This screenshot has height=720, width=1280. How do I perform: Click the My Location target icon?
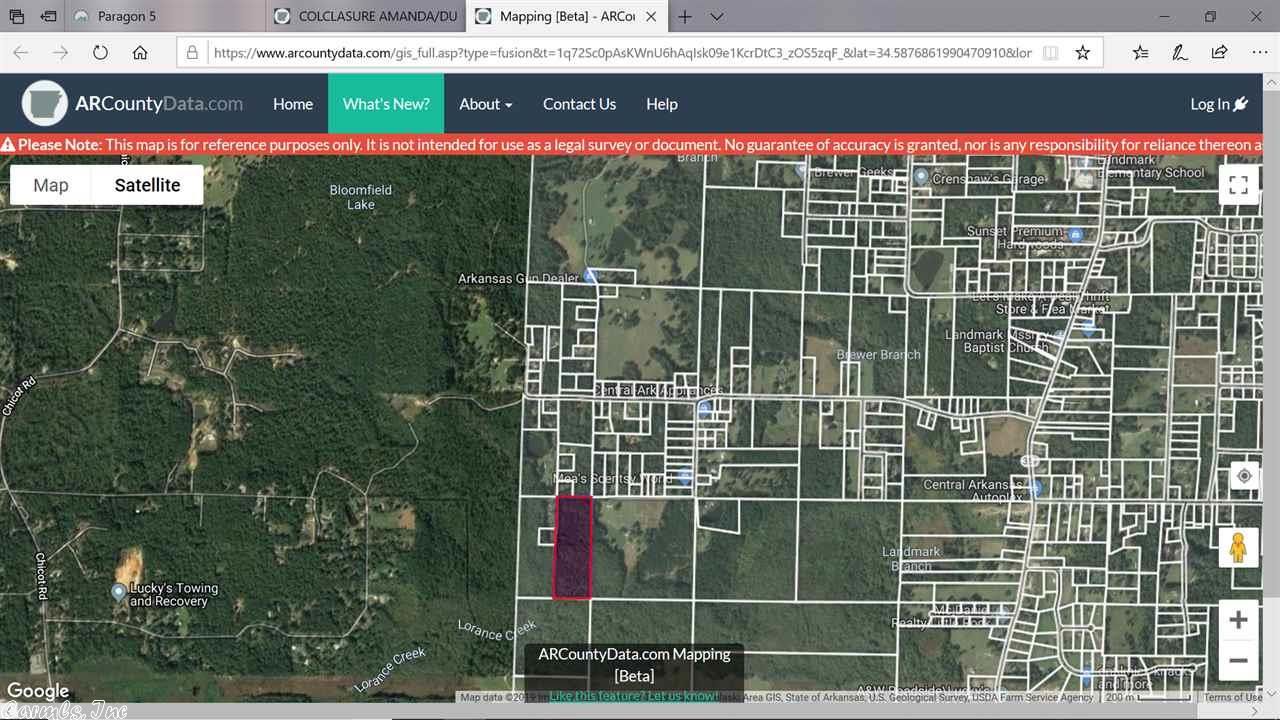click(1243, 476)
